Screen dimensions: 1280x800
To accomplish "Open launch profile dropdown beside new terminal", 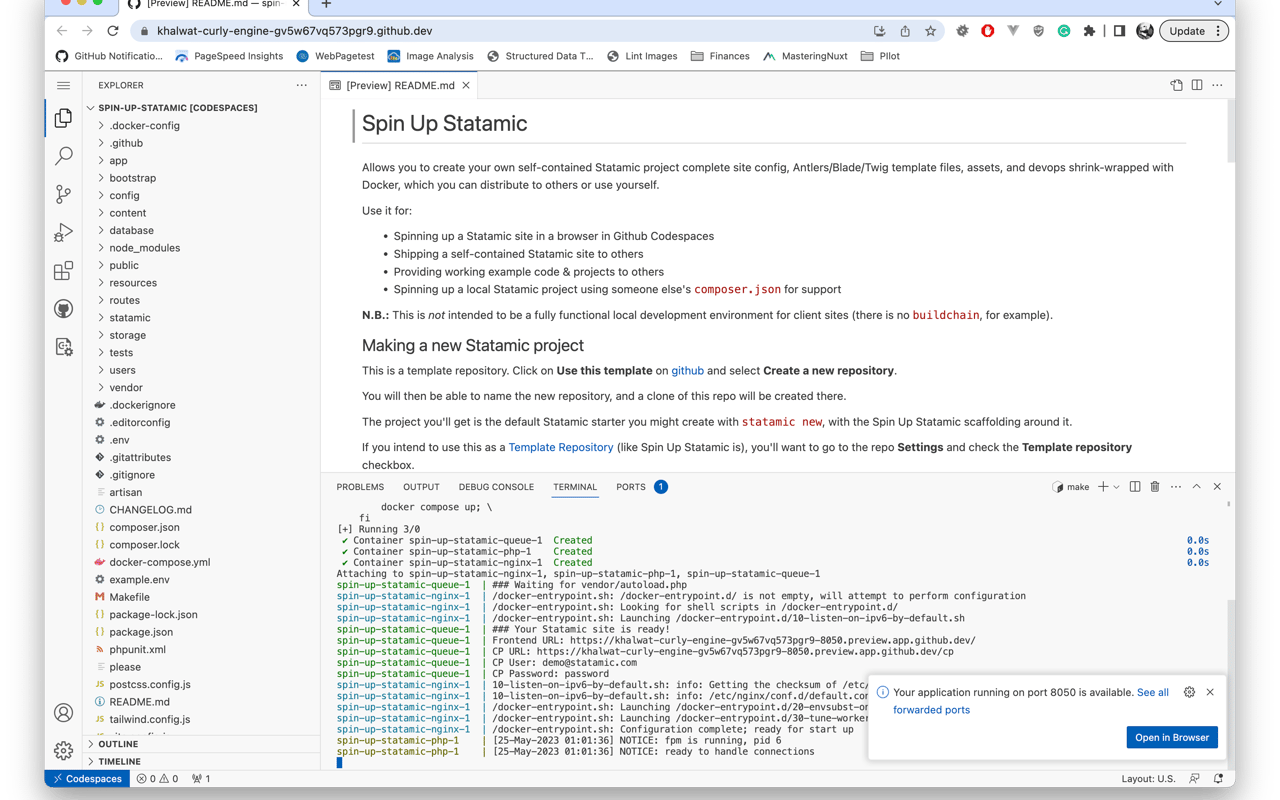I will tap(1116, 487).
